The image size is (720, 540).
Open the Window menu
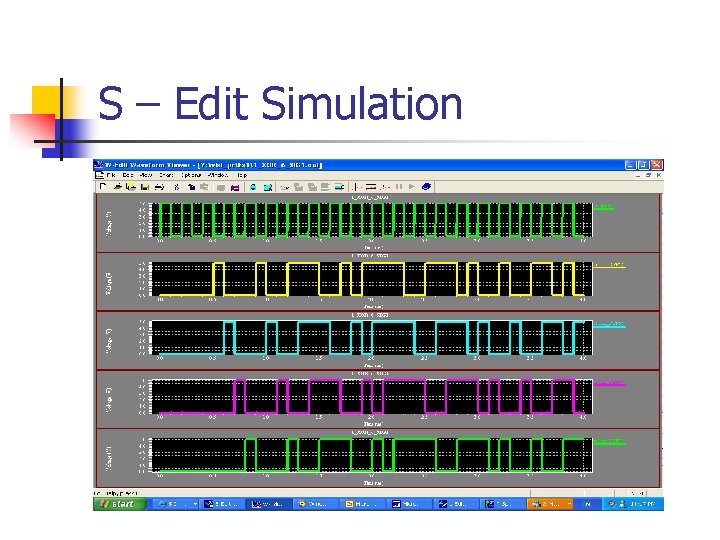pyautogui.click(x=218, y=175)
